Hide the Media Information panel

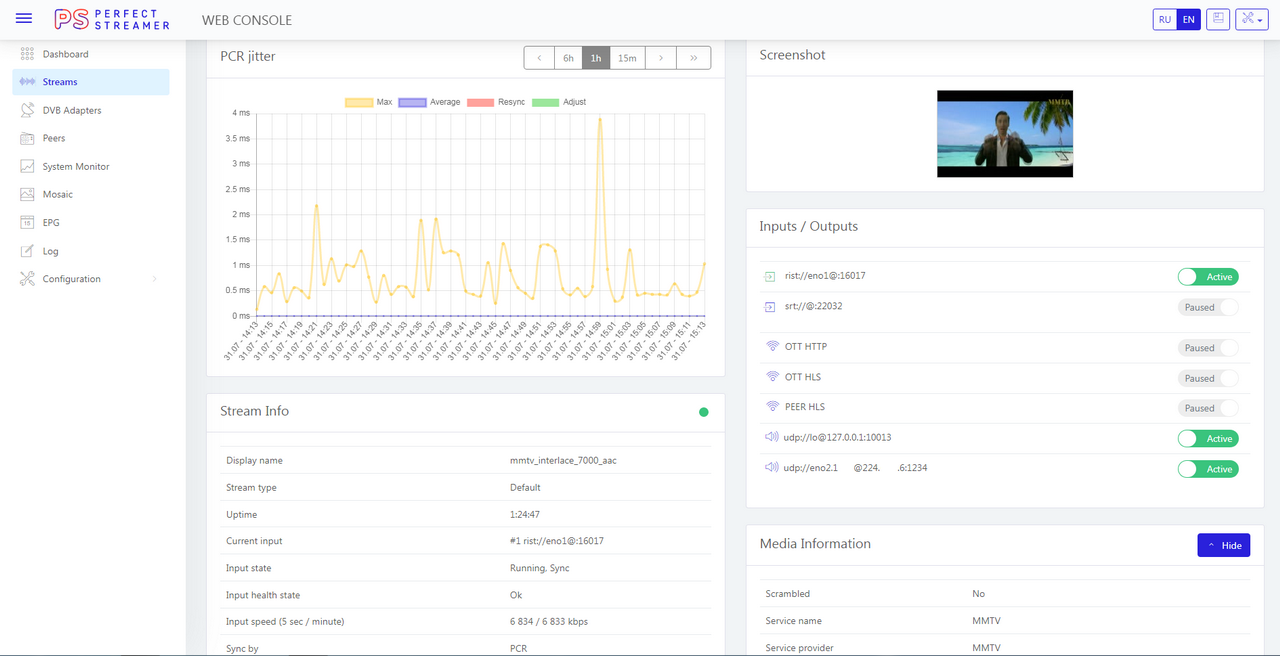[x=1223, y=545]
